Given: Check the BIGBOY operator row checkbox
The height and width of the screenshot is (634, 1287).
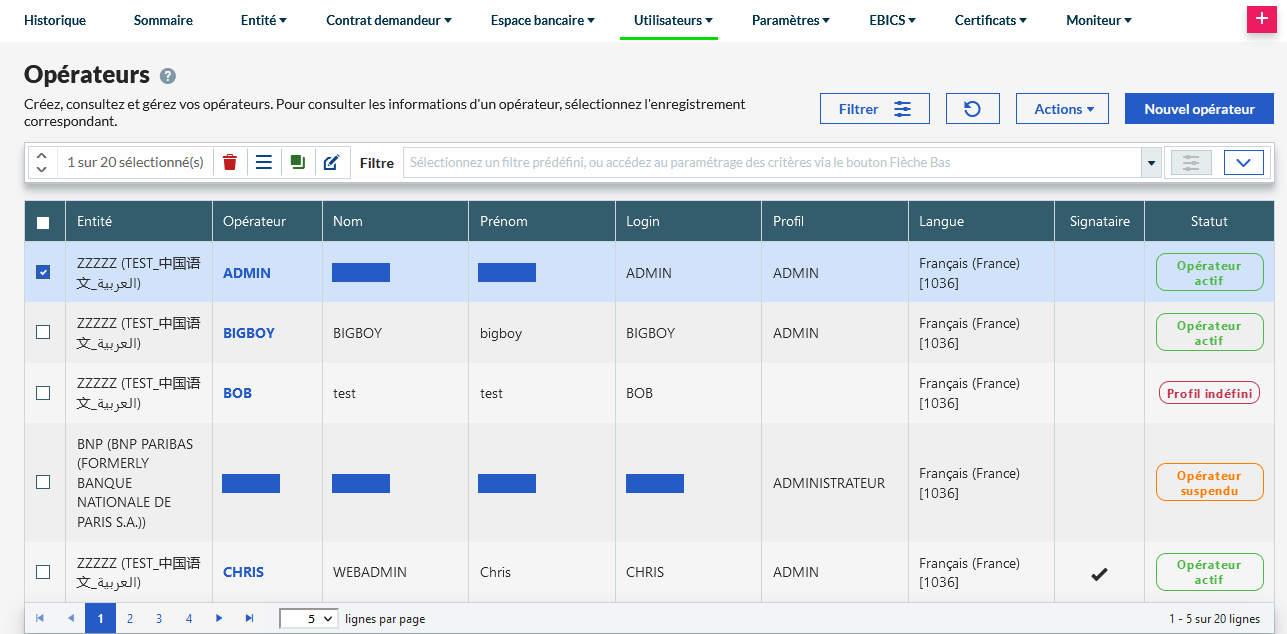Looking at the screenshot, I should pyautogui.click(x=43, y=332).
